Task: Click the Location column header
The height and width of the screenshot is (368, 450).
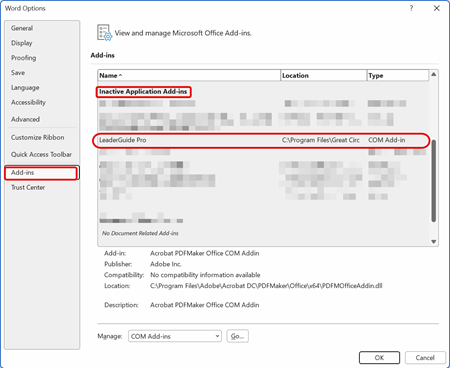Action: pos(323,75)
